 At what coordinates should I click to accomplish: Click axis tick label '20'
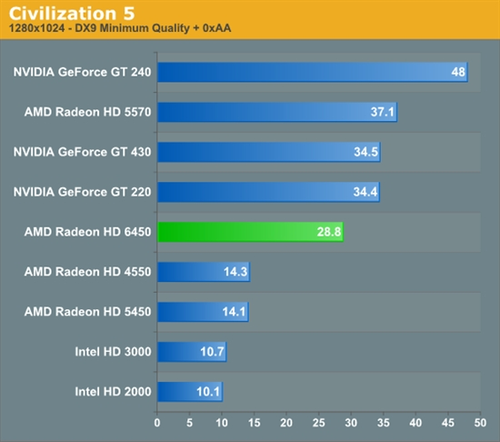tap(286, 423)
